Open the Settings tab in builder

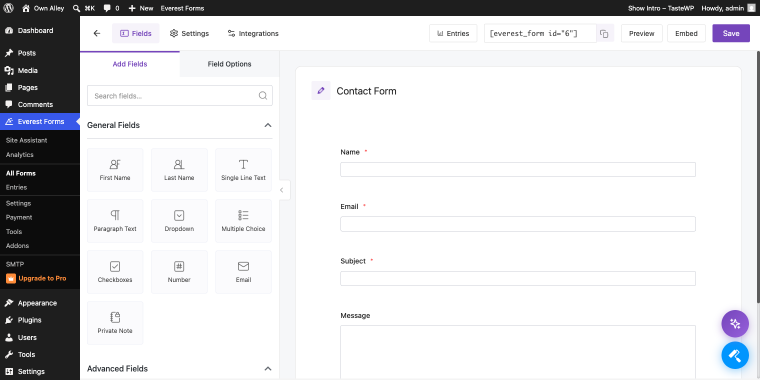pyautogui.click(x=190, y=33)
